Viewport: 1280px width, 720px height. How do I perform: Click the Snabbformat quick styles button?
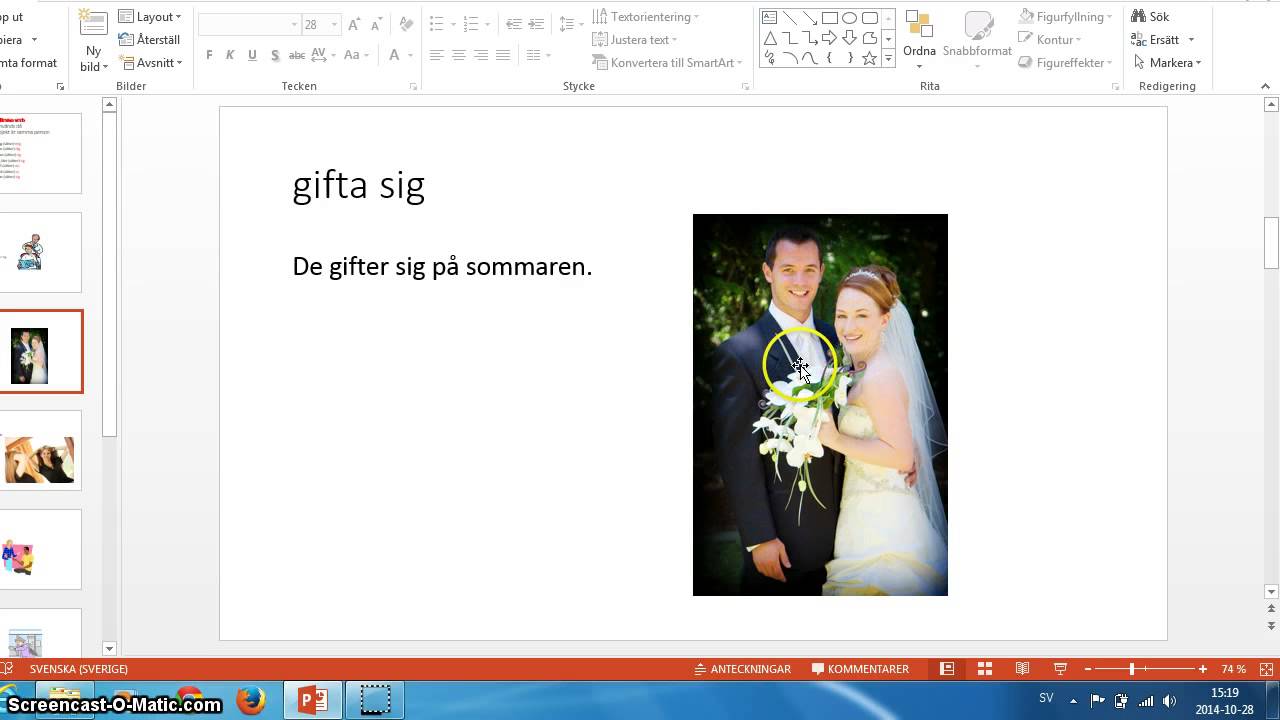coord(977,39)
